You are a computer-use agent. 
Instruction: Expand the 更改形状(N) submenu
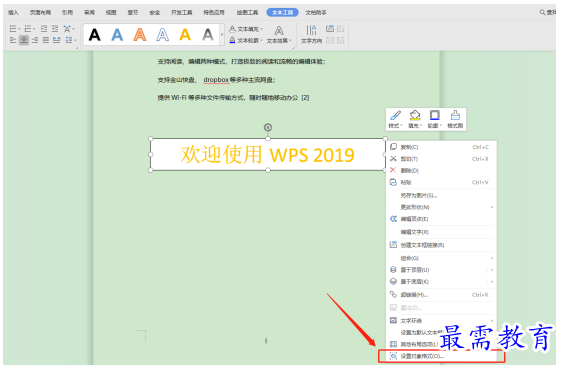442,207
